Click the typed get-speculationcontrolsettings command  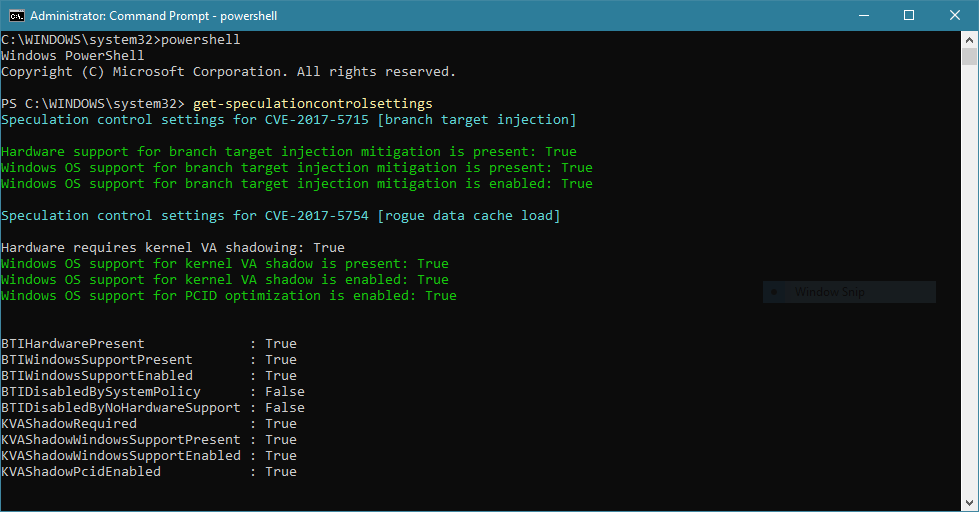click(x=313, y=104)
